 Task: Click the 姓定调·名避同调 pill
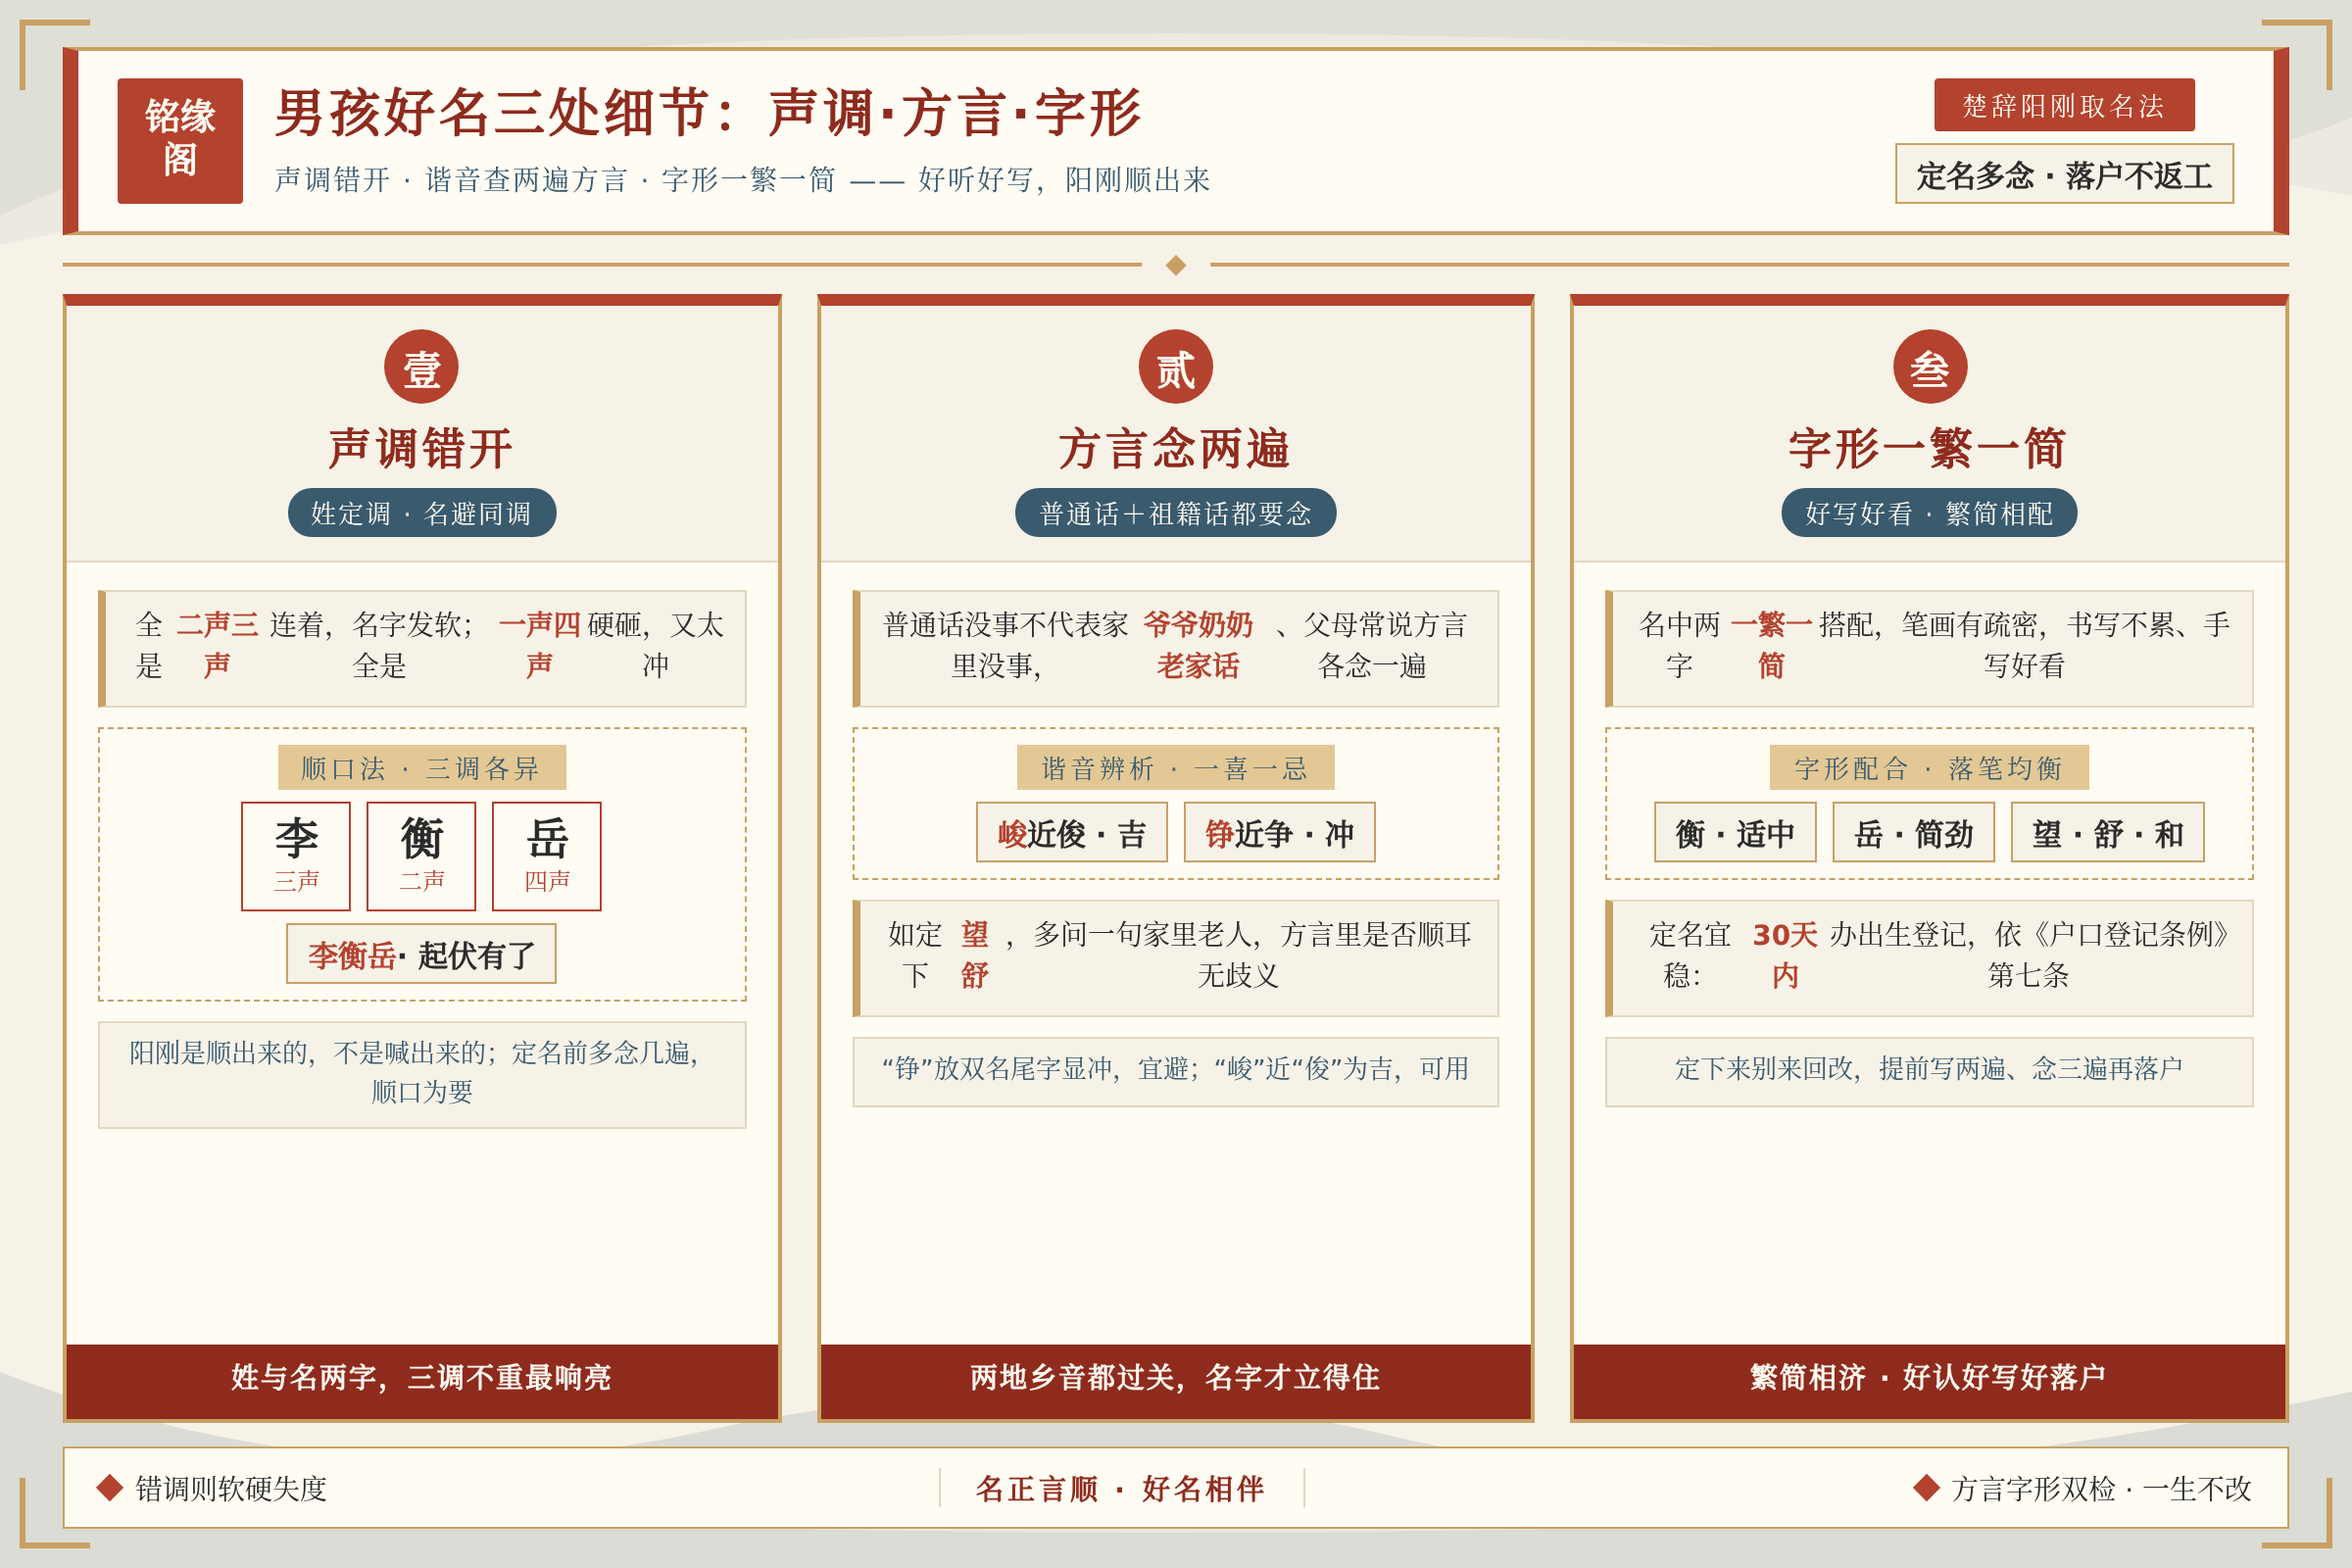(x=422, y=513)
